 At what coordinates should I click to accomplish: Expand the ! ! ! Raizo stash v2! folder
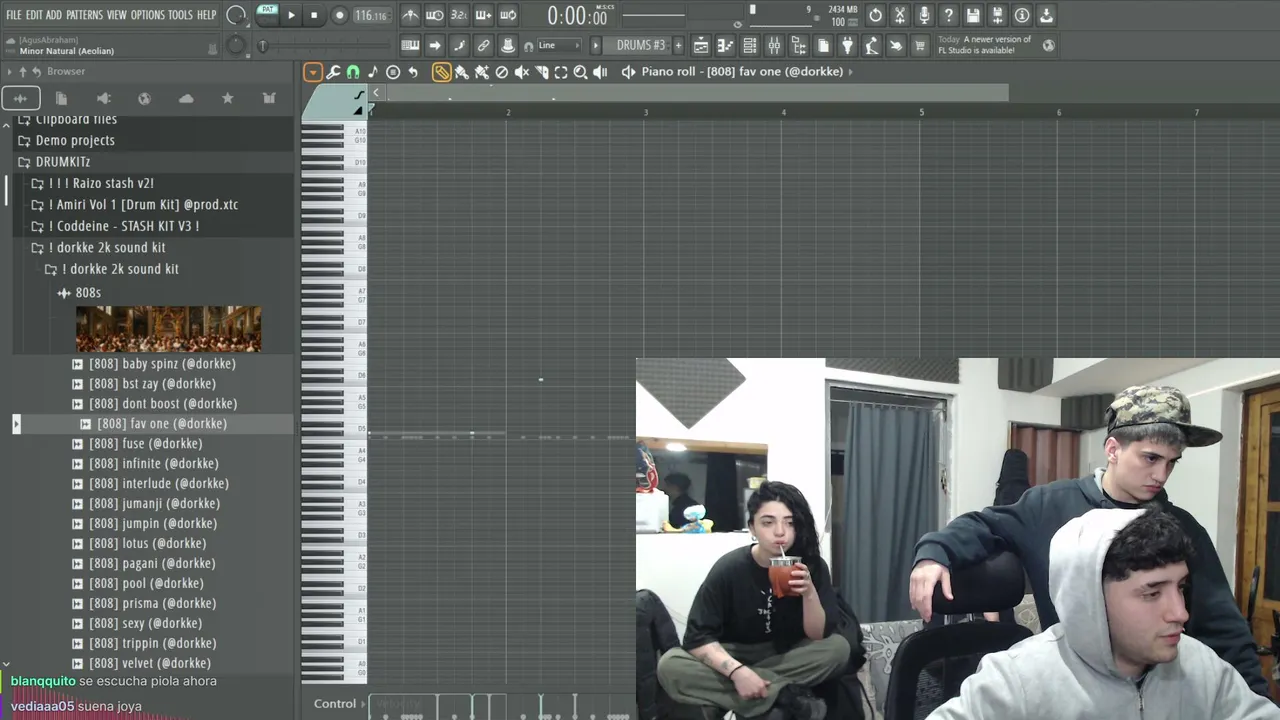101,184
